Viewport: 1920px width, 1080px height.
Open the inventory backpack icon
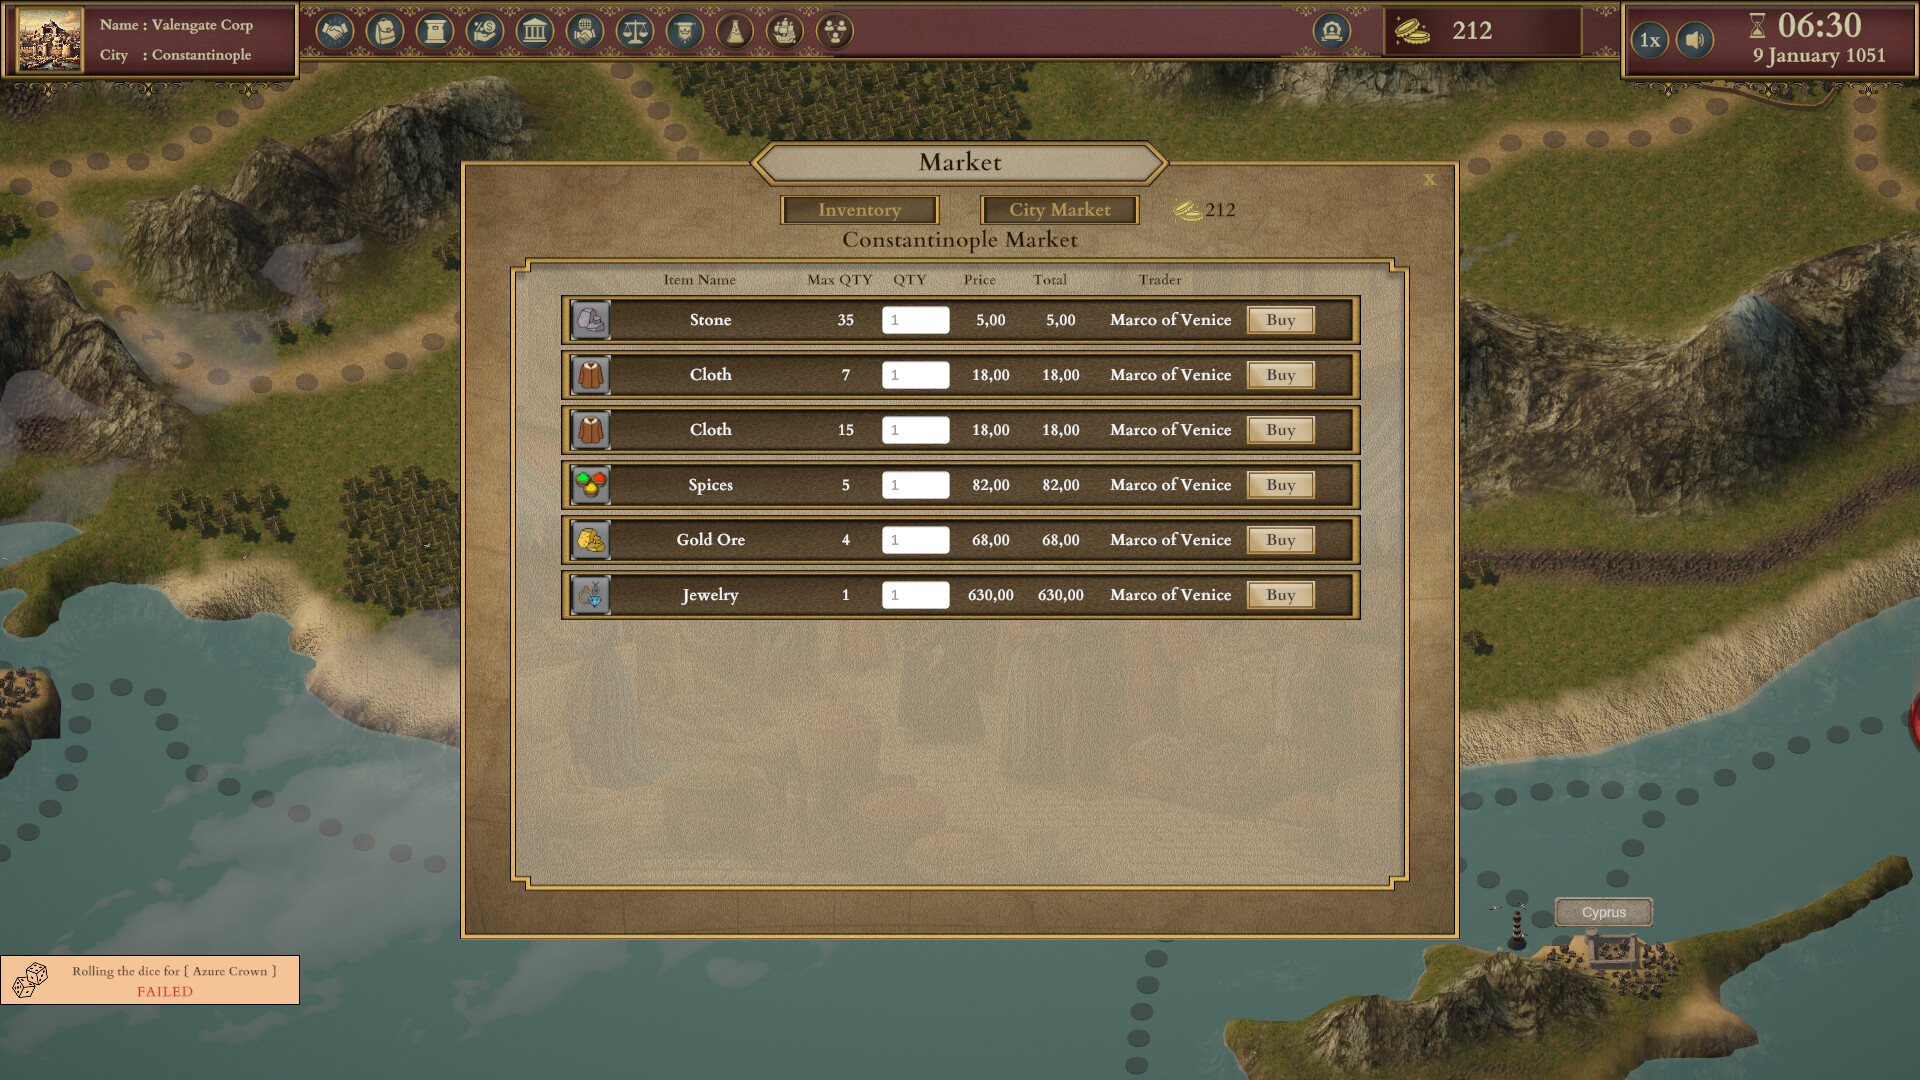pos(385,31)
